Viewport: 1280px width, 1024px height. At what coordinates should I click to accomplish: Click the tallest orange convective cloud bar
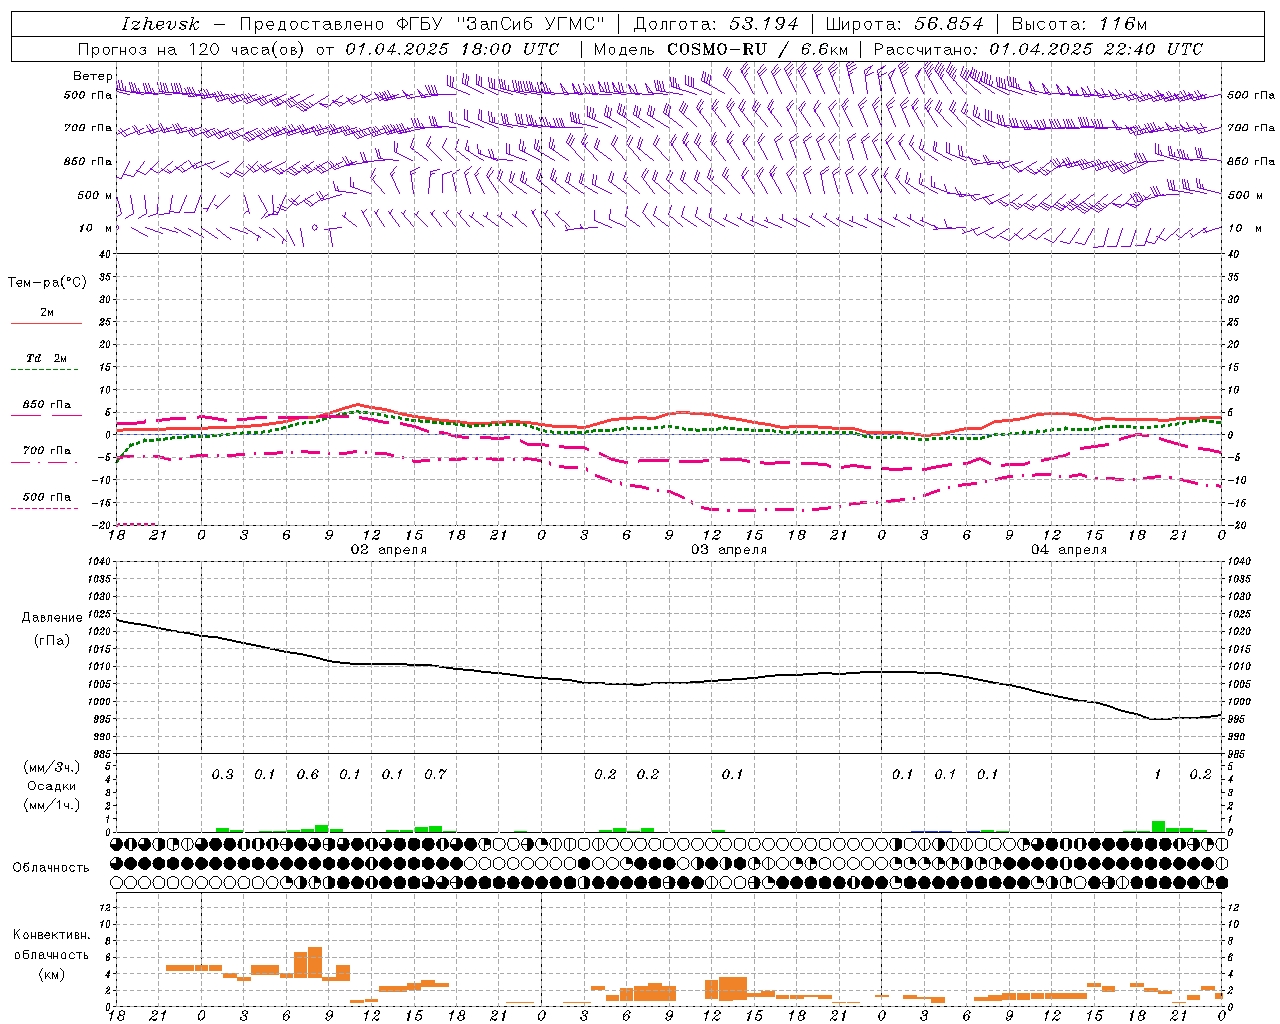315,962
